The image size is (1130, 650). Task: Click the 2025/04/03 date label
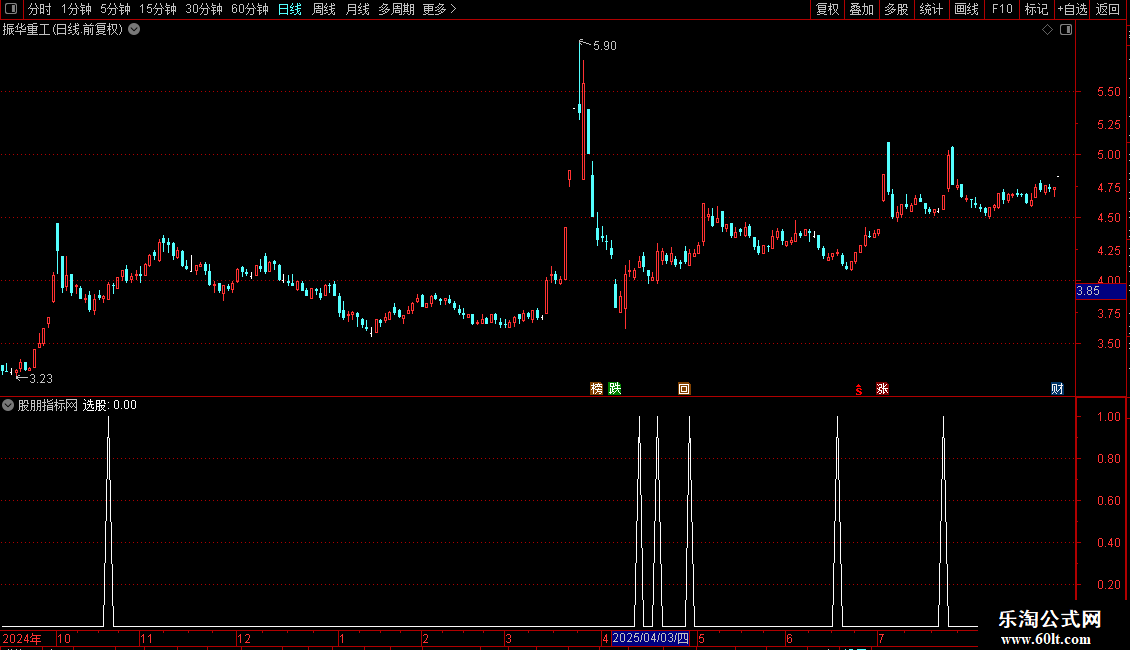pos(651,638)
